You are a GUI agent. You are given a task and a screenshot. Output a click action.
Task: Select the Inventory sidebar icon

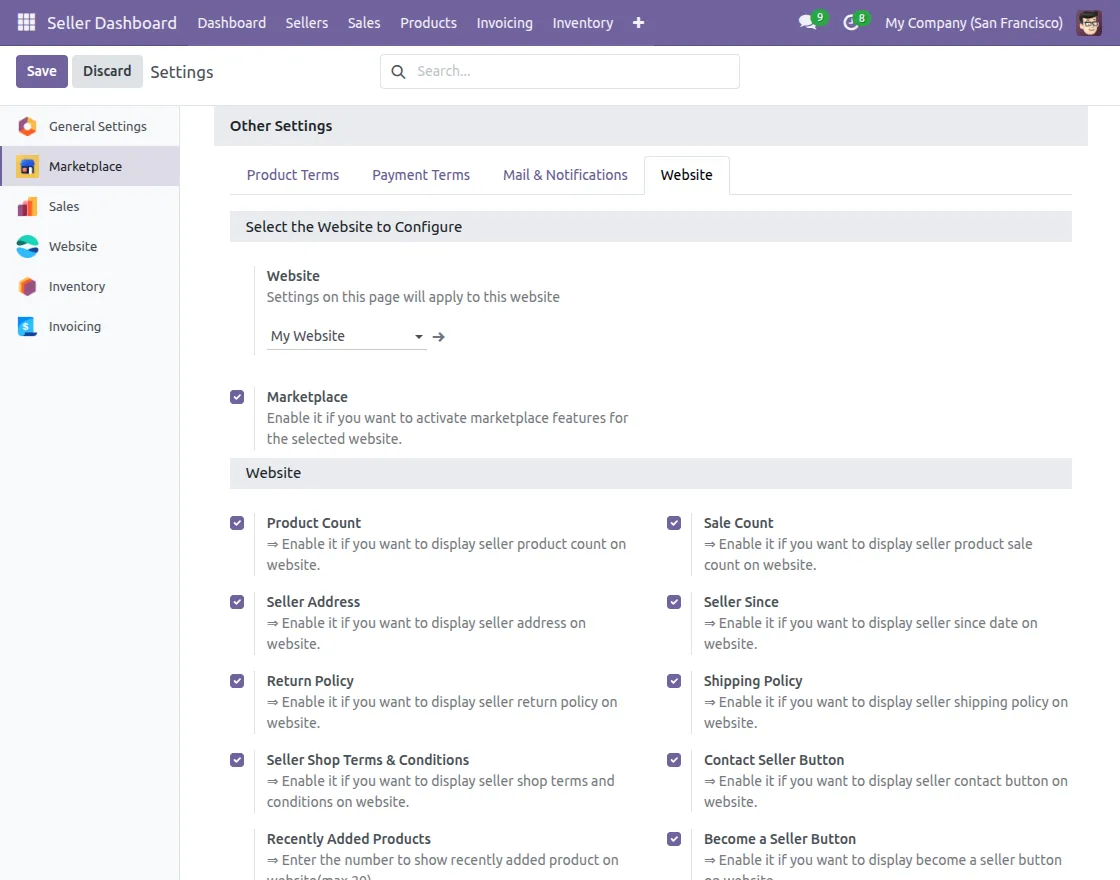27,286
